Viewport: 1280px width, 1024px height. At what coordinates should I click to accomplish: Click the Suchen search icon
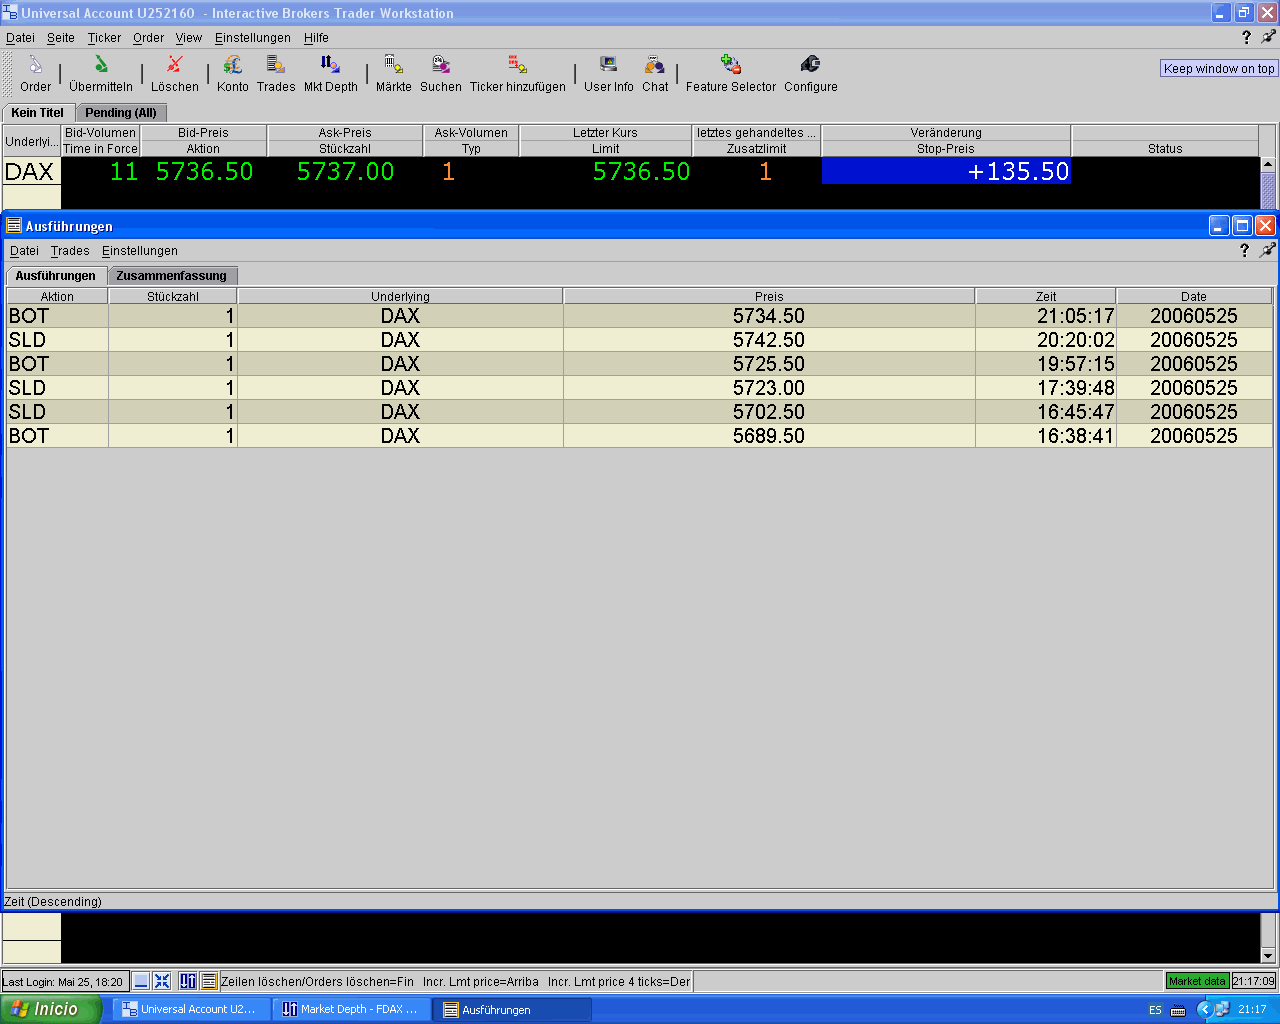coord(441,74)
